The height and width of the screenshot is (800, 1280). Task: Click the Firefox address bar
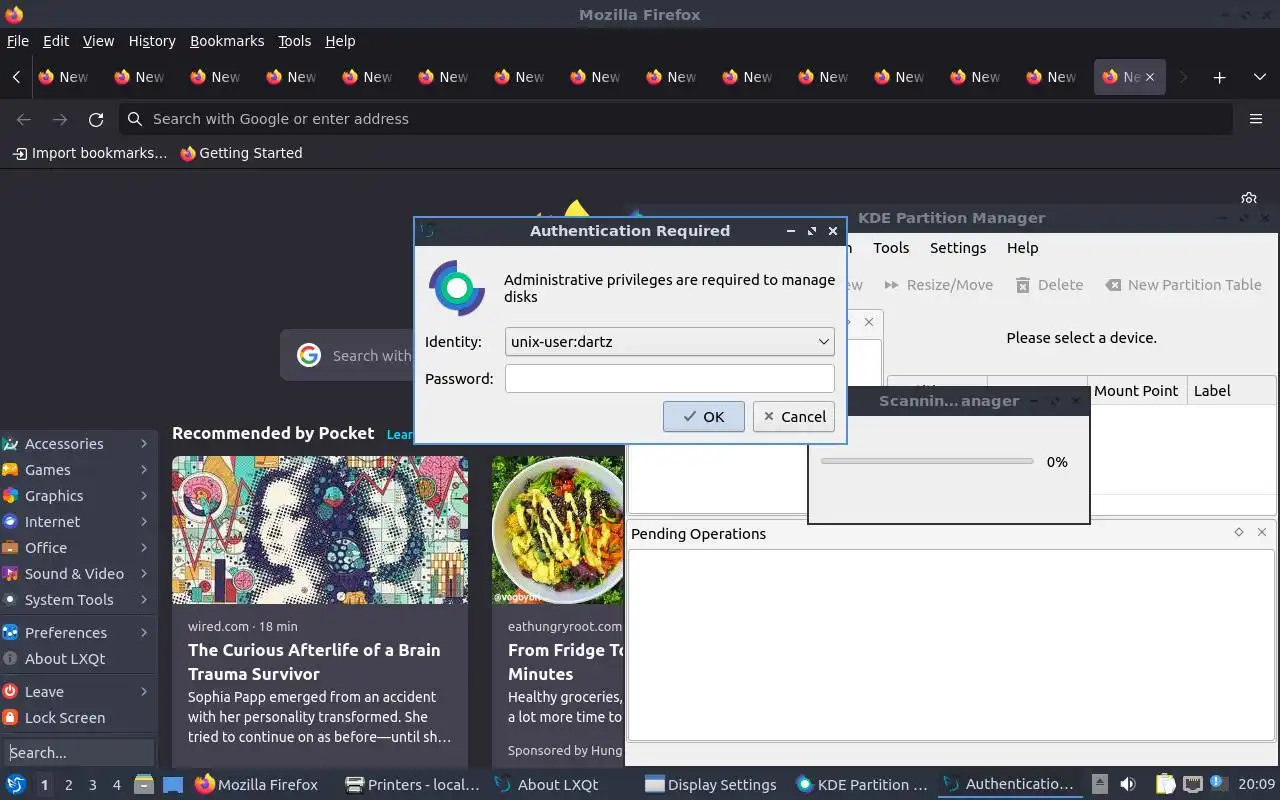pos(675,119)
